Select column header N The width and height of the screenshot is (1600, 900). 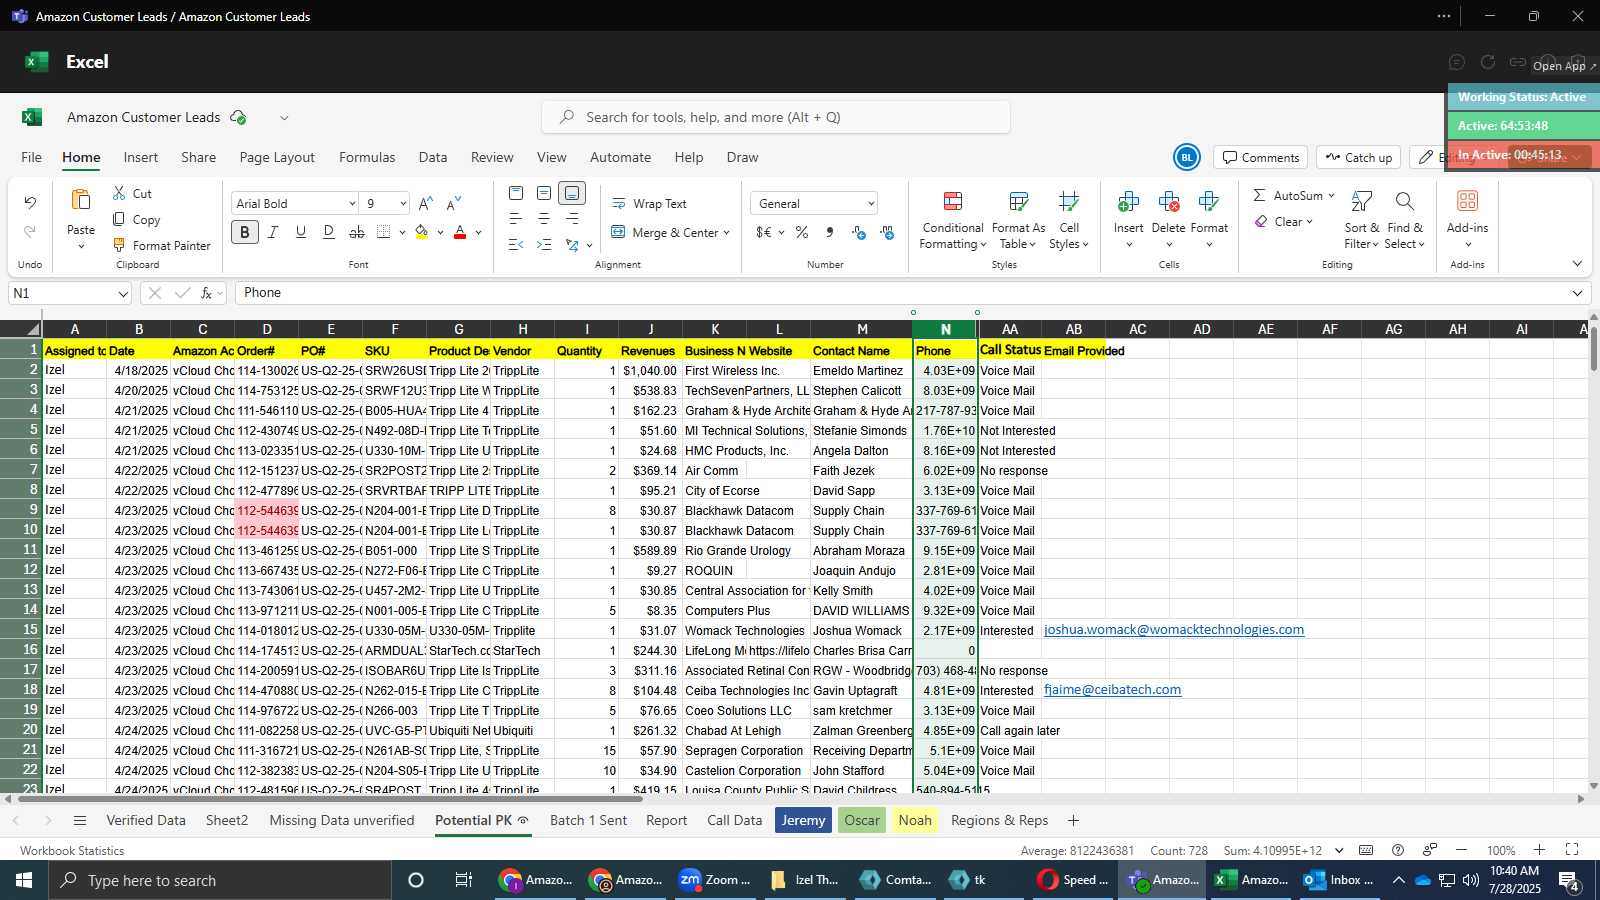click(945, 329)
